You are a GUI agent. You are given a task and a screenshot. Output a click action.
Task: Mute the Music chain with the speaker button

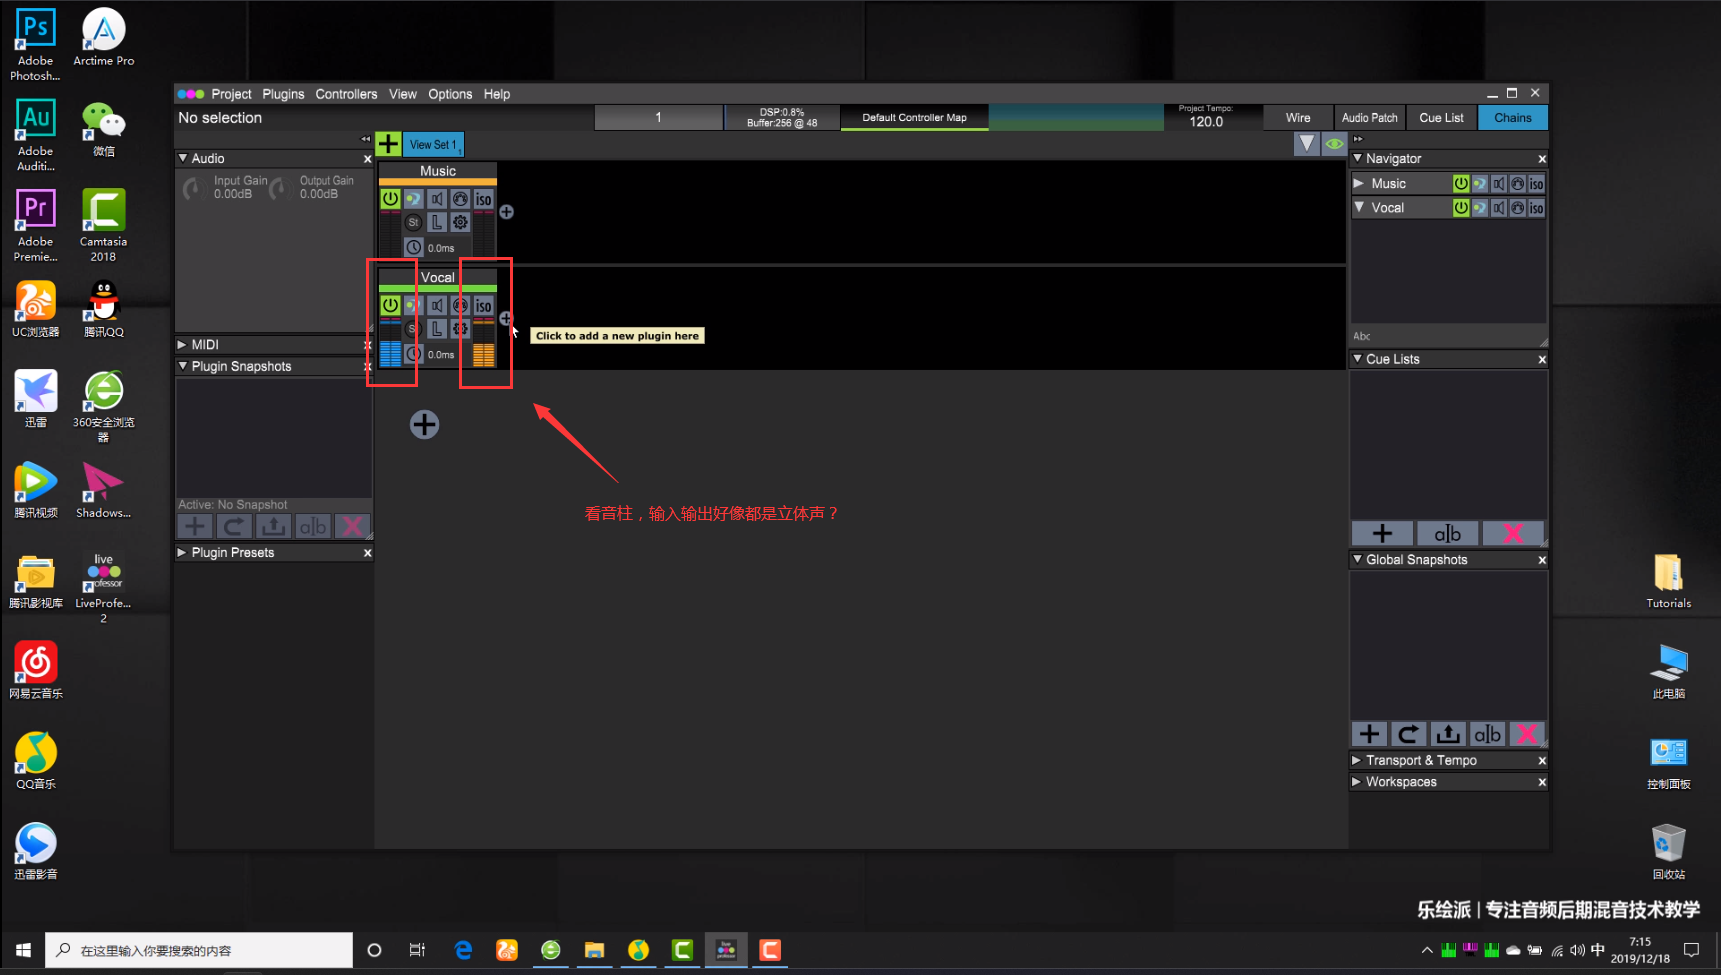tap(437, 199)
